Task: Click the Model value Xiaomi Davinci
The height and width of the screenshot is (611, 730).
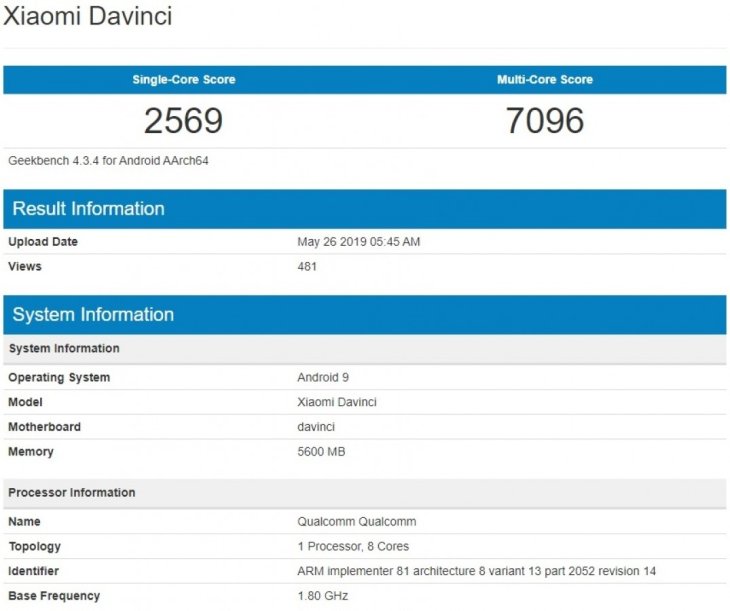Action: 337,403
